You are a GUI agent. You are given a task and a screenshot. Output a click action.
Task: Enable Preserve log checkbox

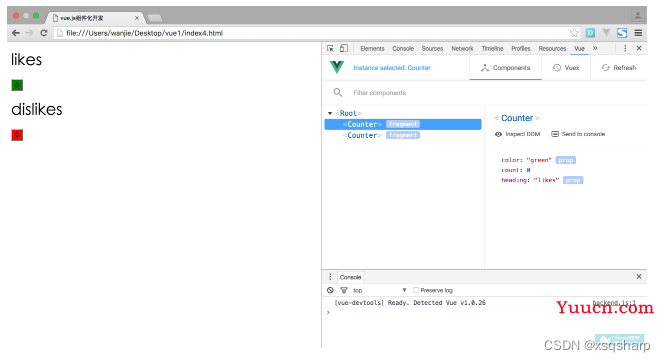(x=416, y=290)
